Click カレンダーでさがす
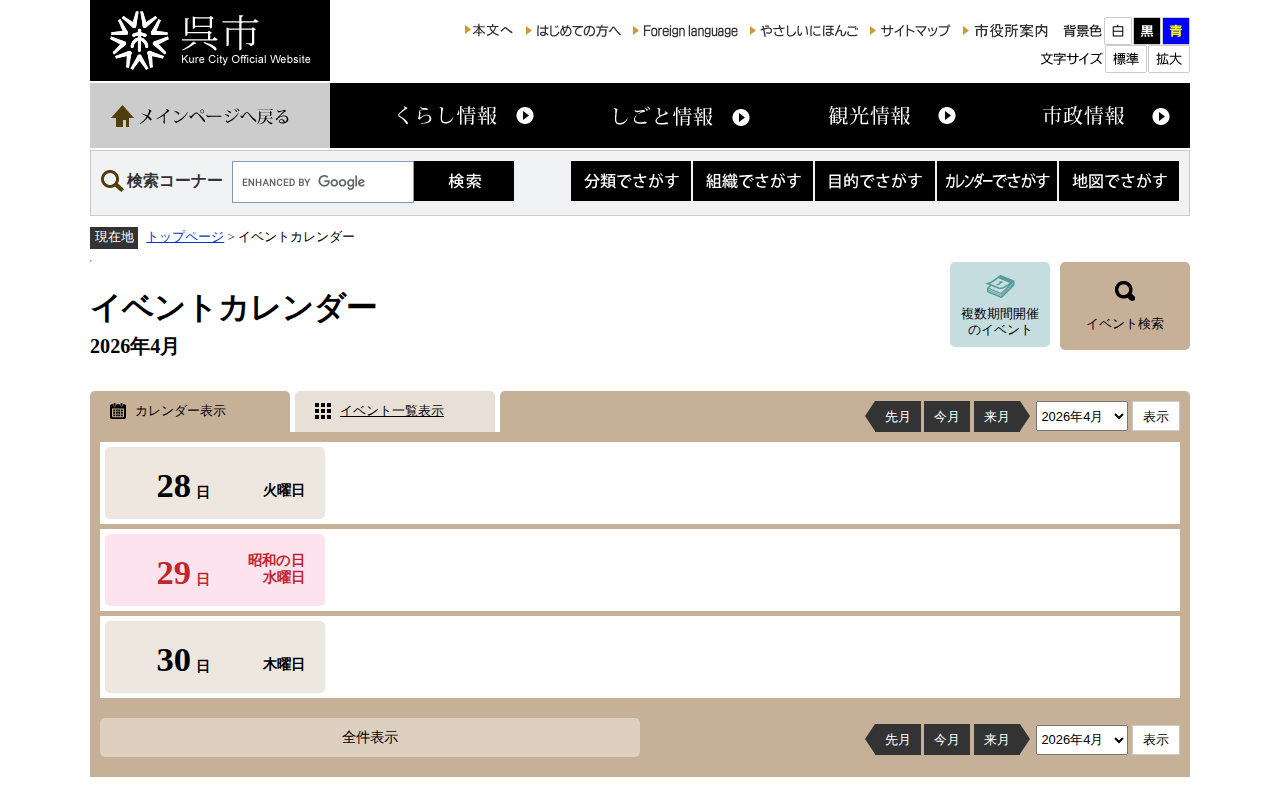 point(997,181)
